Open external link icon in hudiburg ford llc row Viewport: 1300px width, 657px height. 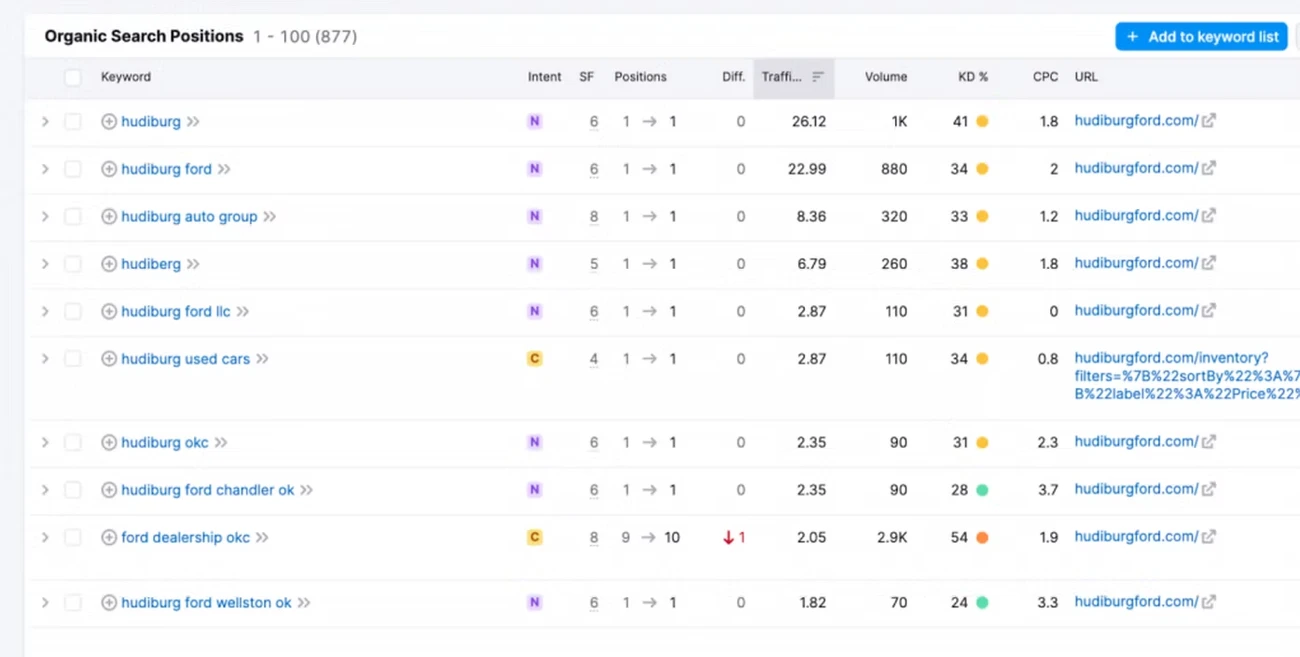(1209, 310)
